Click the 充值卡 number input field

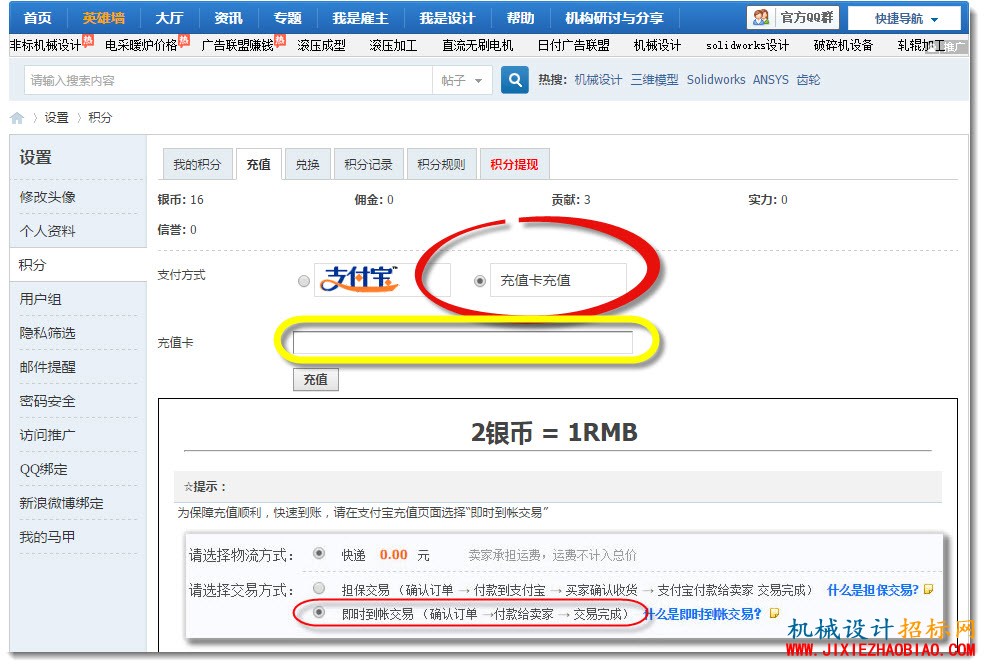[462, 342]
